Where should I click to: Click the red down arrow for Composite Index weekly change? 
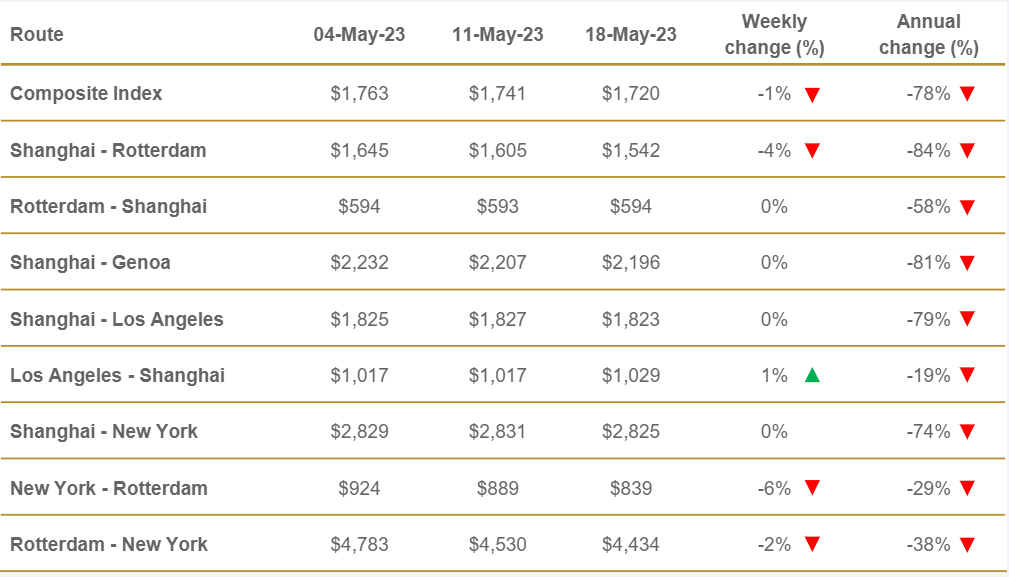pyautogui.click(x=812, y=95)
